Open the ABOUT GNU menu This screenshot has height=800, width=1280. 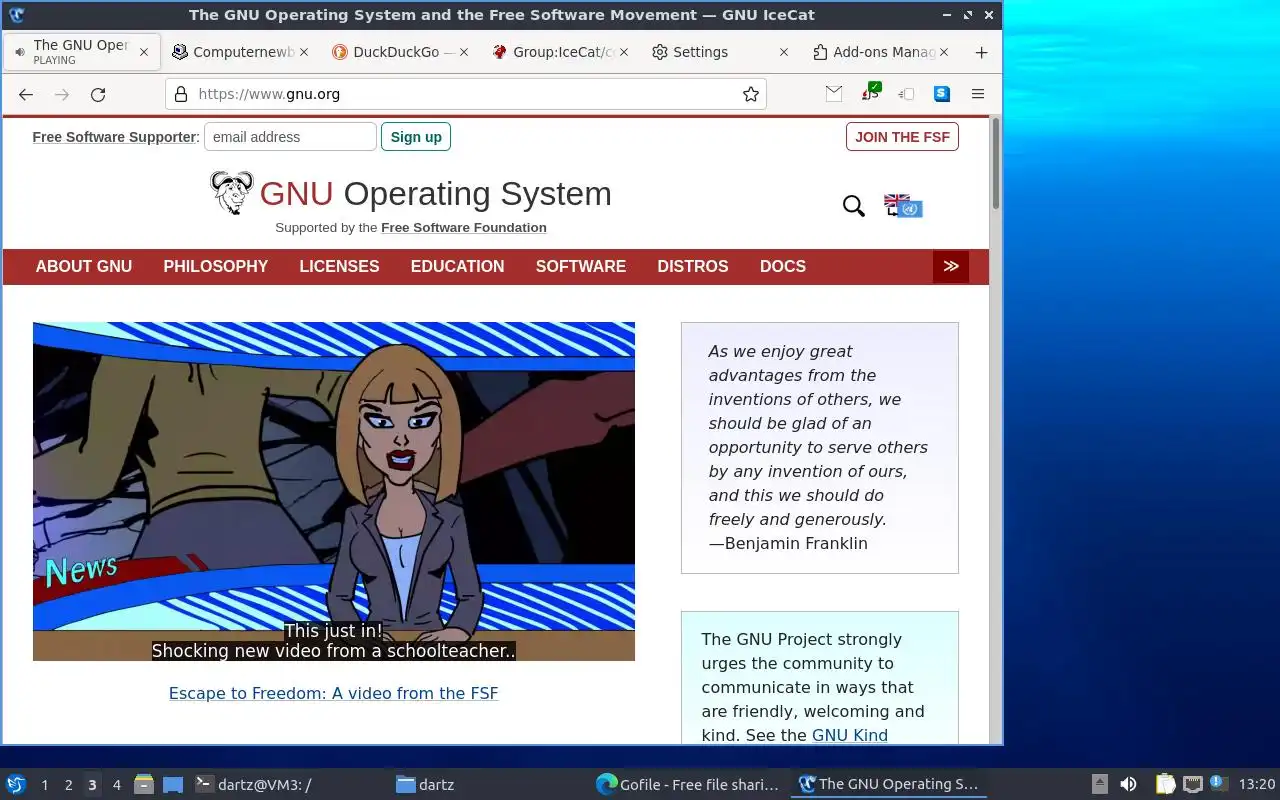(x=84, y=266)
